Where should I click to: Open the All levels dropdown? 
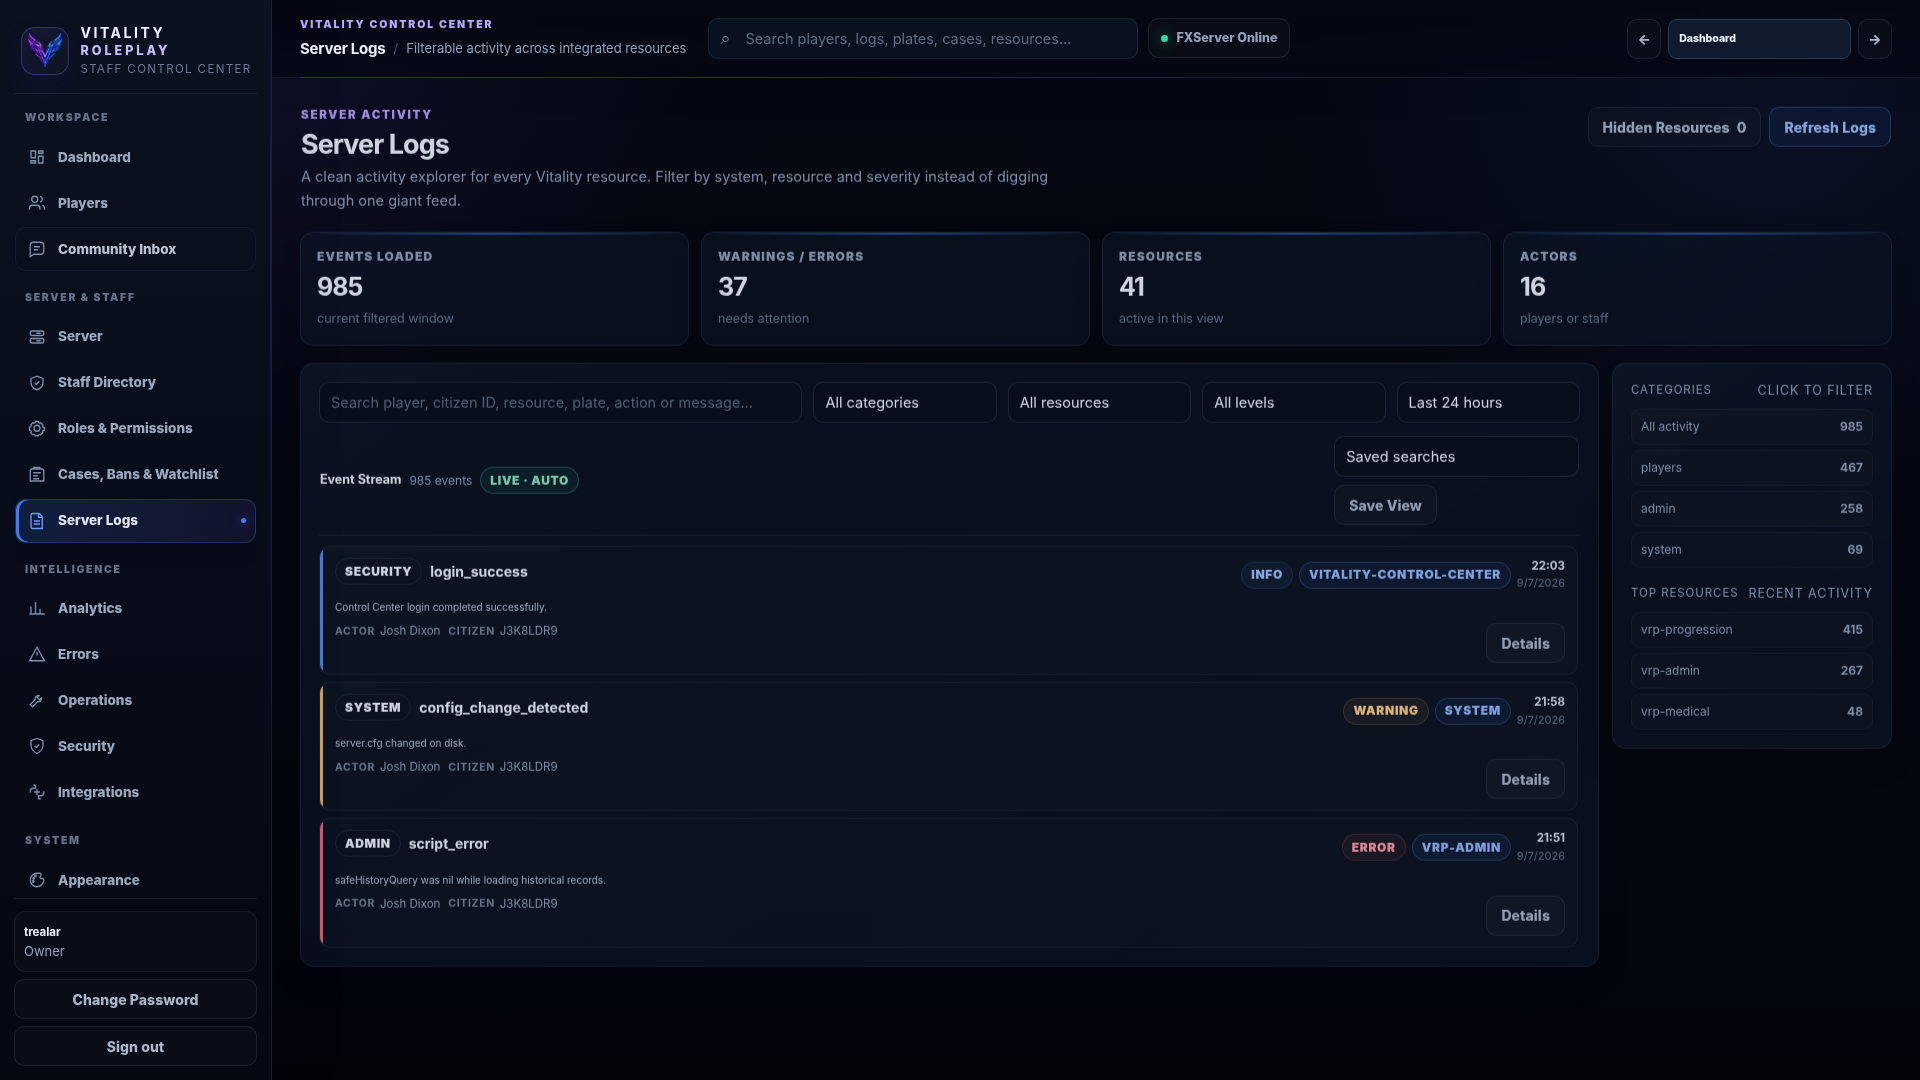[1293, 402]
